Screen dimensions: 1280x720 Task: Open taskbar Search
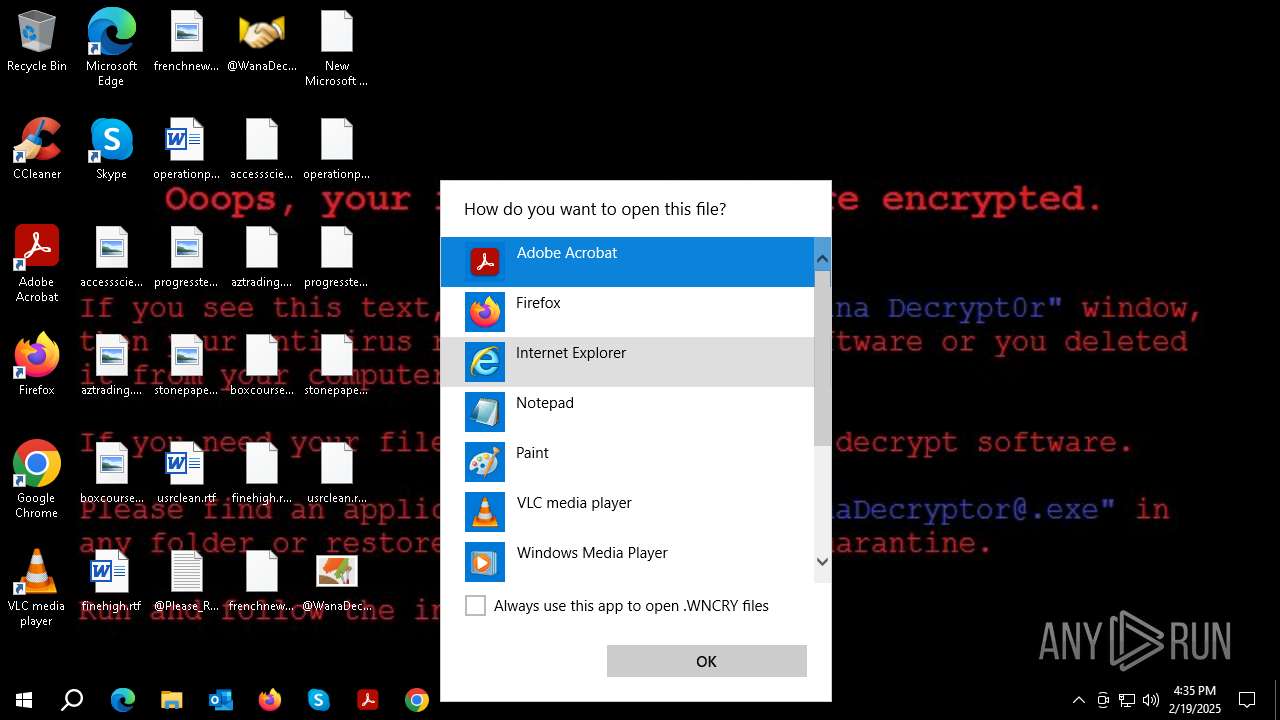[72, 700]
